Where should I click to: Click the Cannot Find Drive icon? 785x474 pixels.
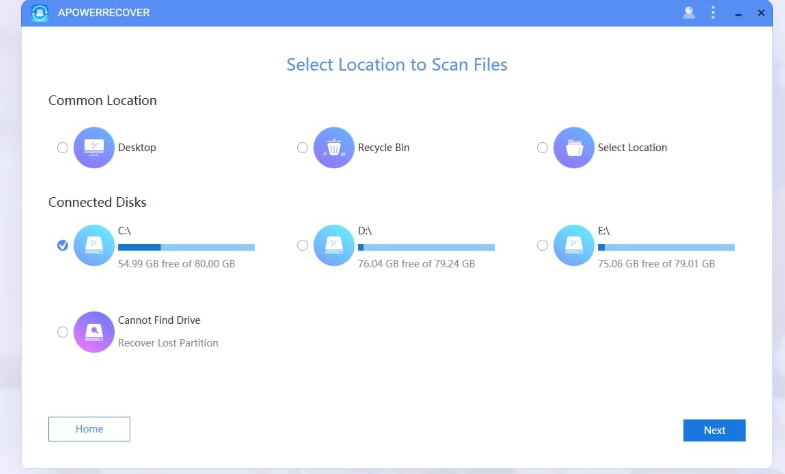coord(95,331)
